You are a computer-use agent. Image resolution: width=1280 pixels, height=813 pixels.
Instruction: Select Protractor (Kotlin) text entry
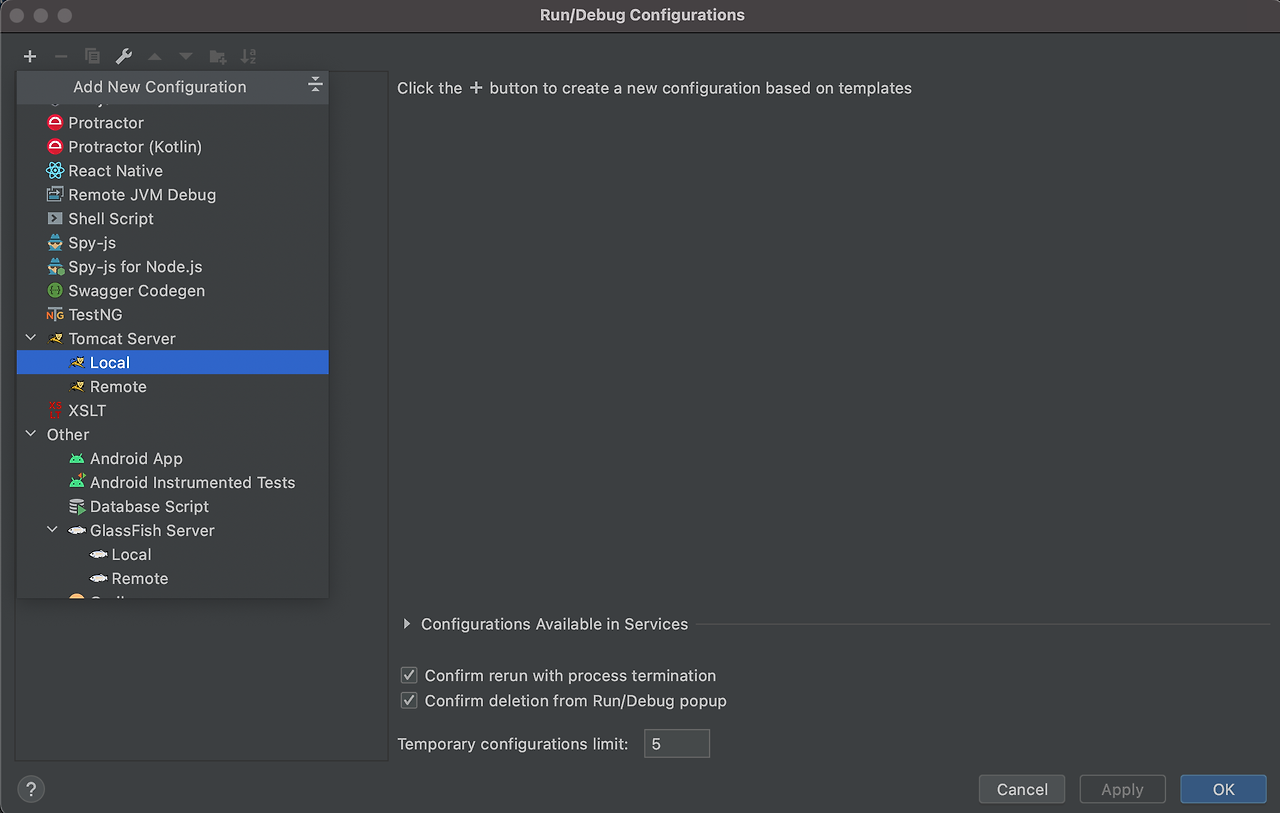pyautogui.click(x=135, y=147)
